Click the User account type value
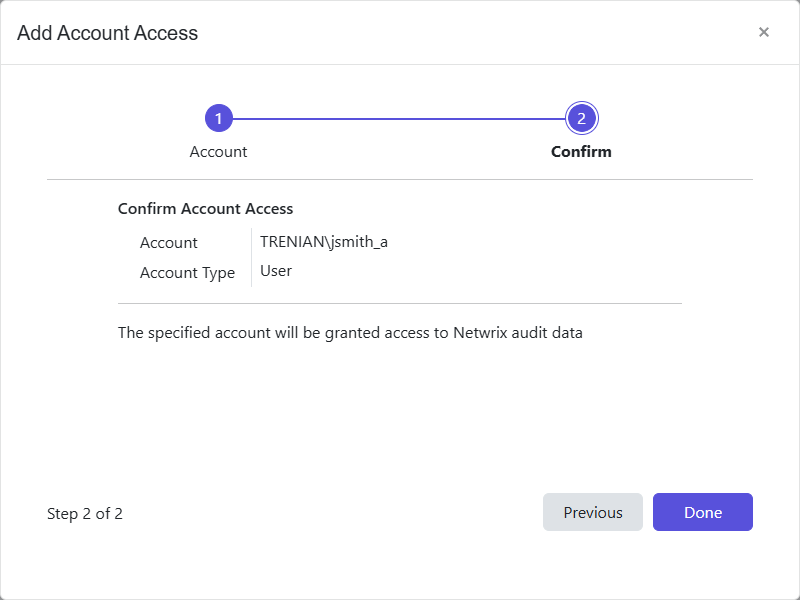The image size is (800, 600). click(276, 270)
